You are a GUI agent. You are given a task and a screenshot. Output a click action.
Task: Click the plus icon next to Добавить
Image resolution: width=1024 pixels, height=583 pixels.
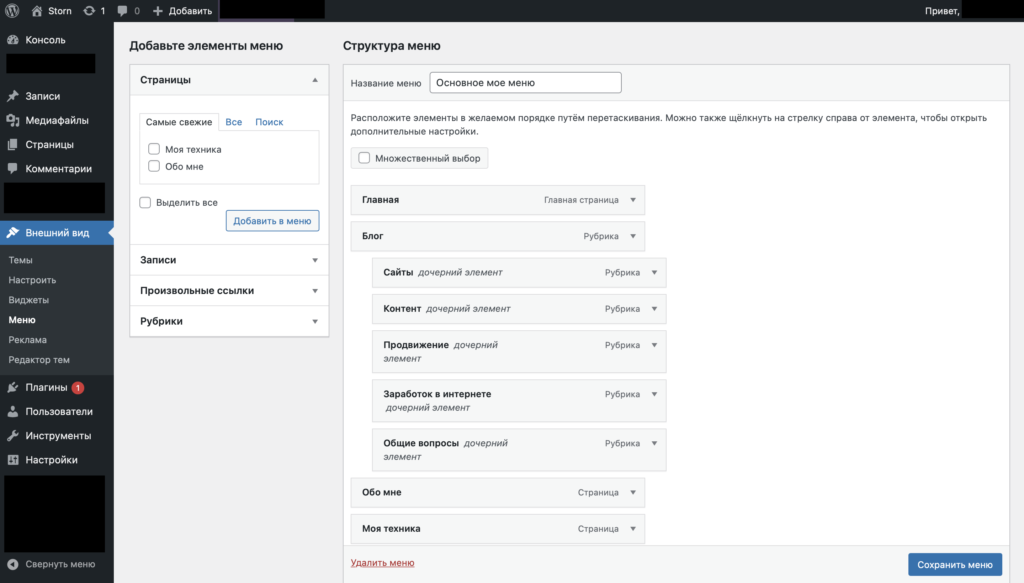tap(157, 10)
